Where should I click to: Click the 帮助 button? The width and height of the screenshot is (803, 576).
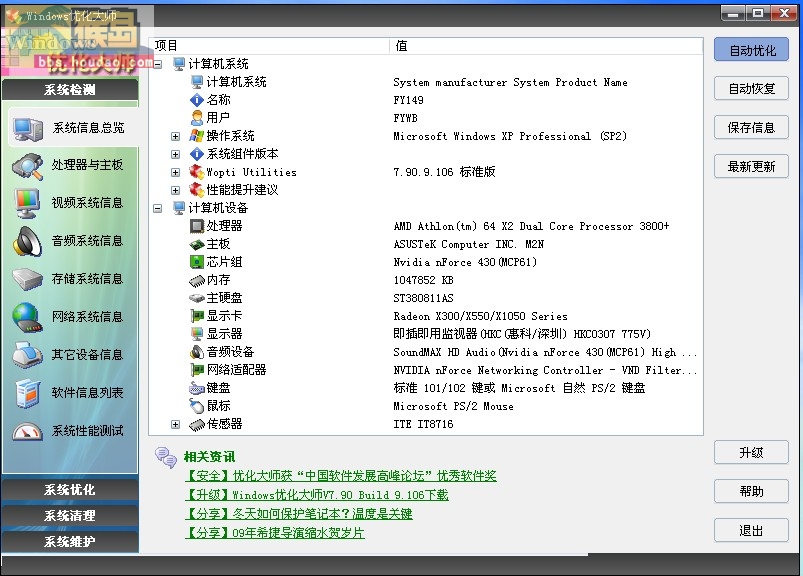751,492
